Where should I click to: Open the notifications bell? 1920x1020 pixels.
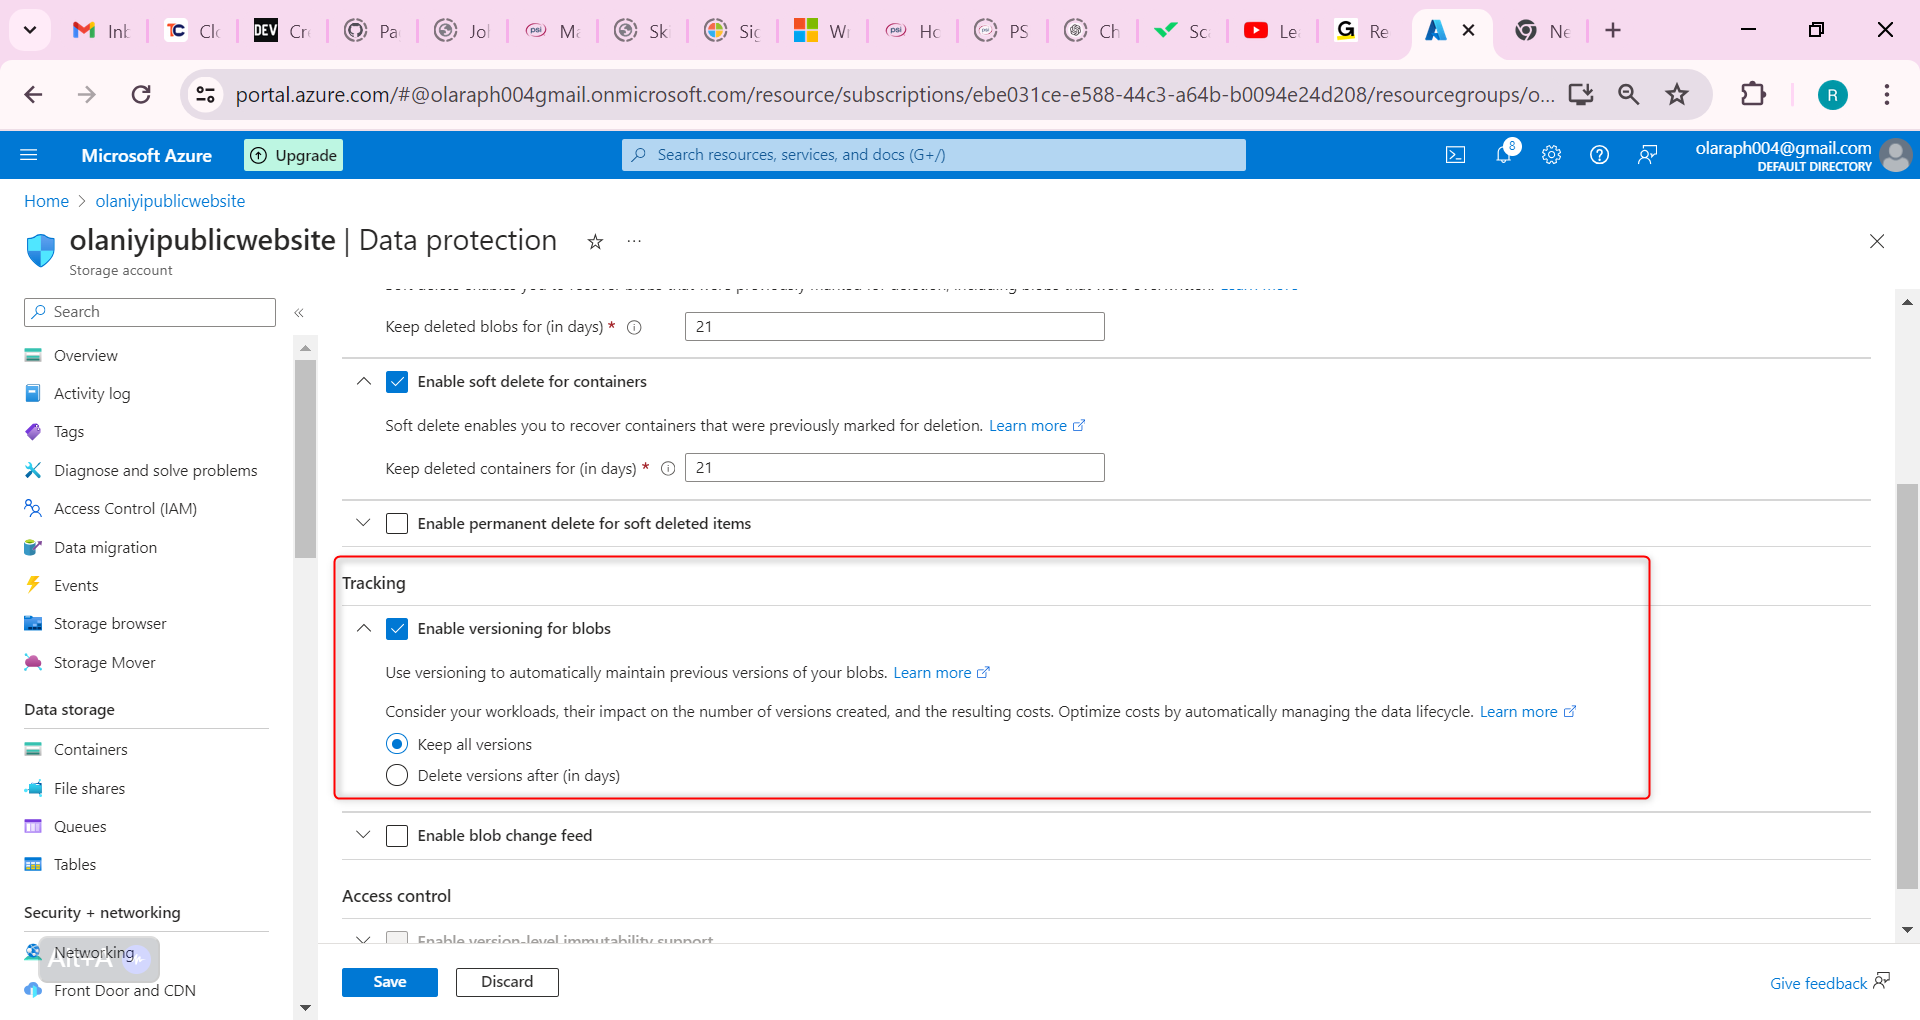click(1503, 155)
